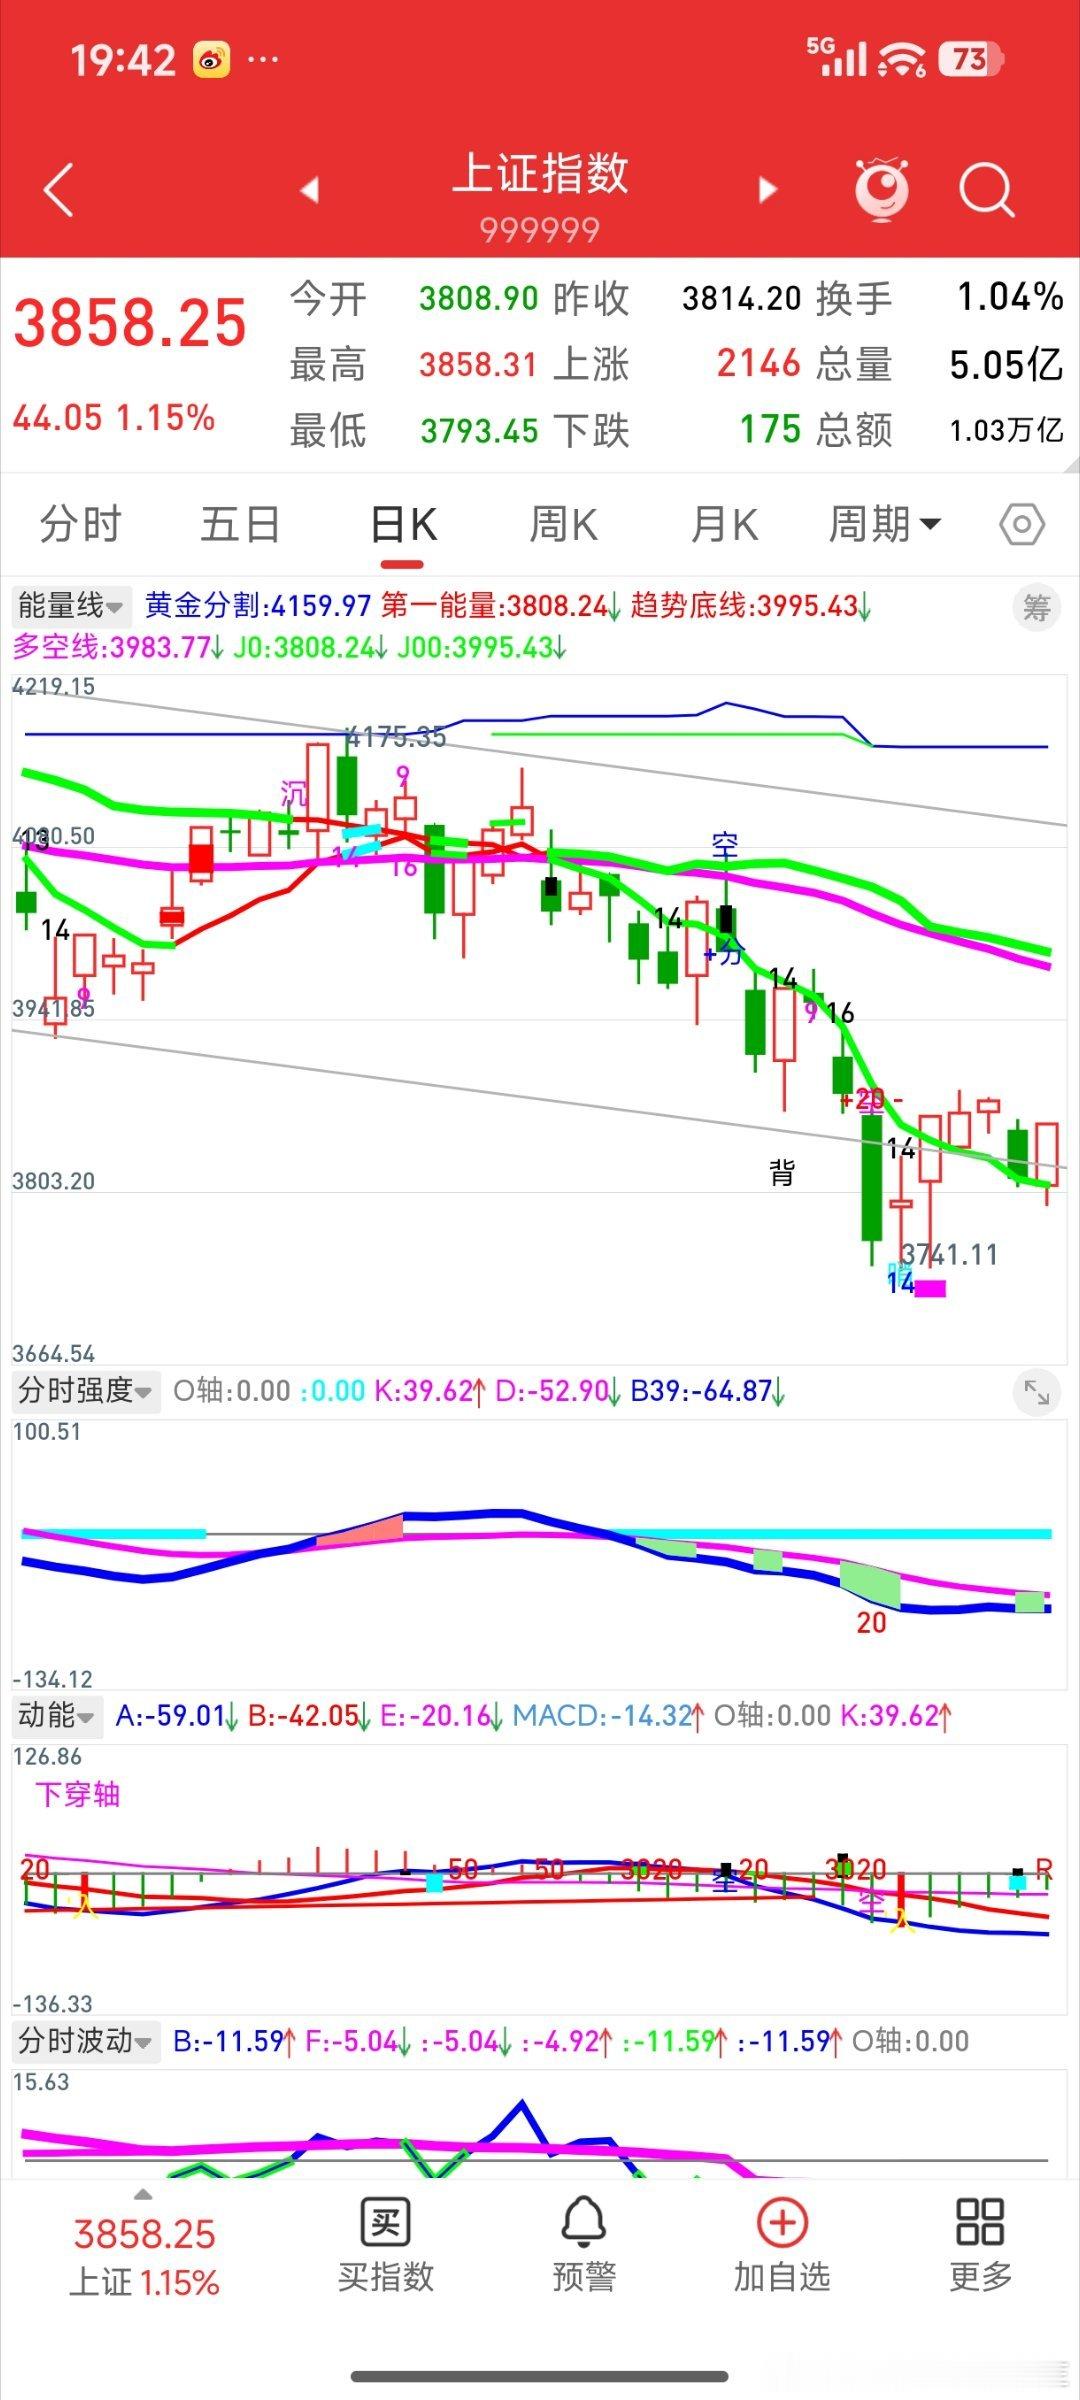Tap the 最低 3793.45 value

tap(479, 431)
